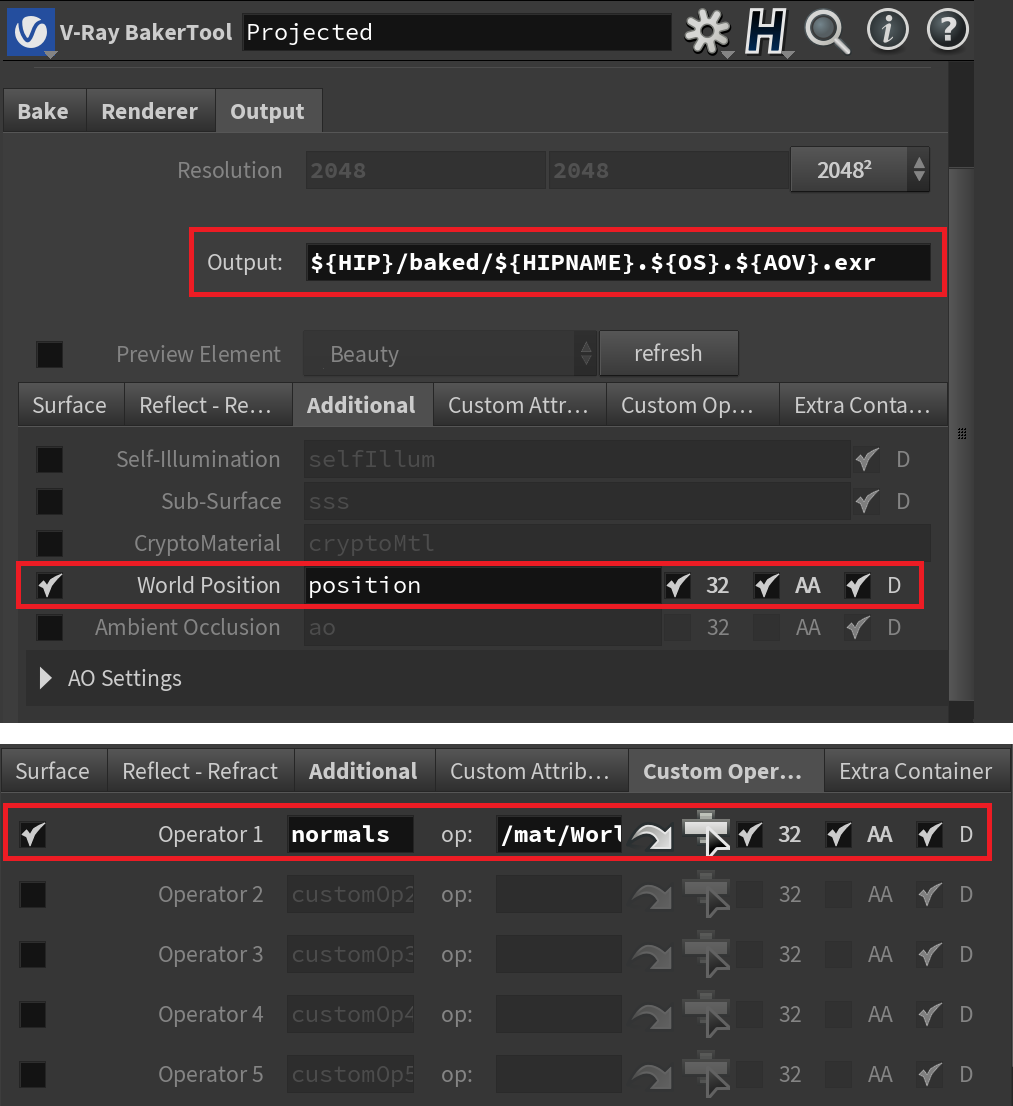Expand the AO Settings section
Viewport: 1013px width, 1106px height.
pos(46,678)
